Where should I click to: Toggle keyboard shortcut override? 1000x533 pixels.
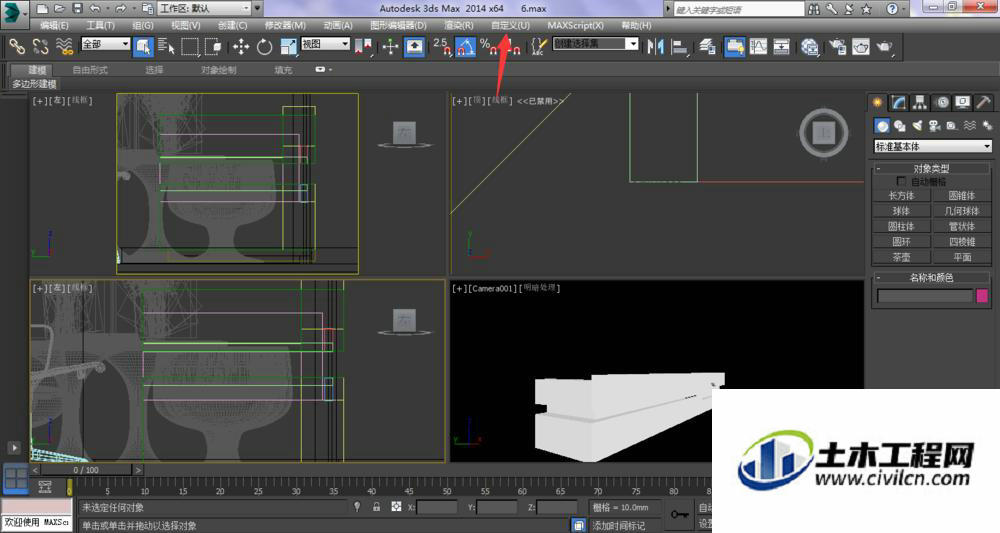pyautogui.click(x=415, y=46)
